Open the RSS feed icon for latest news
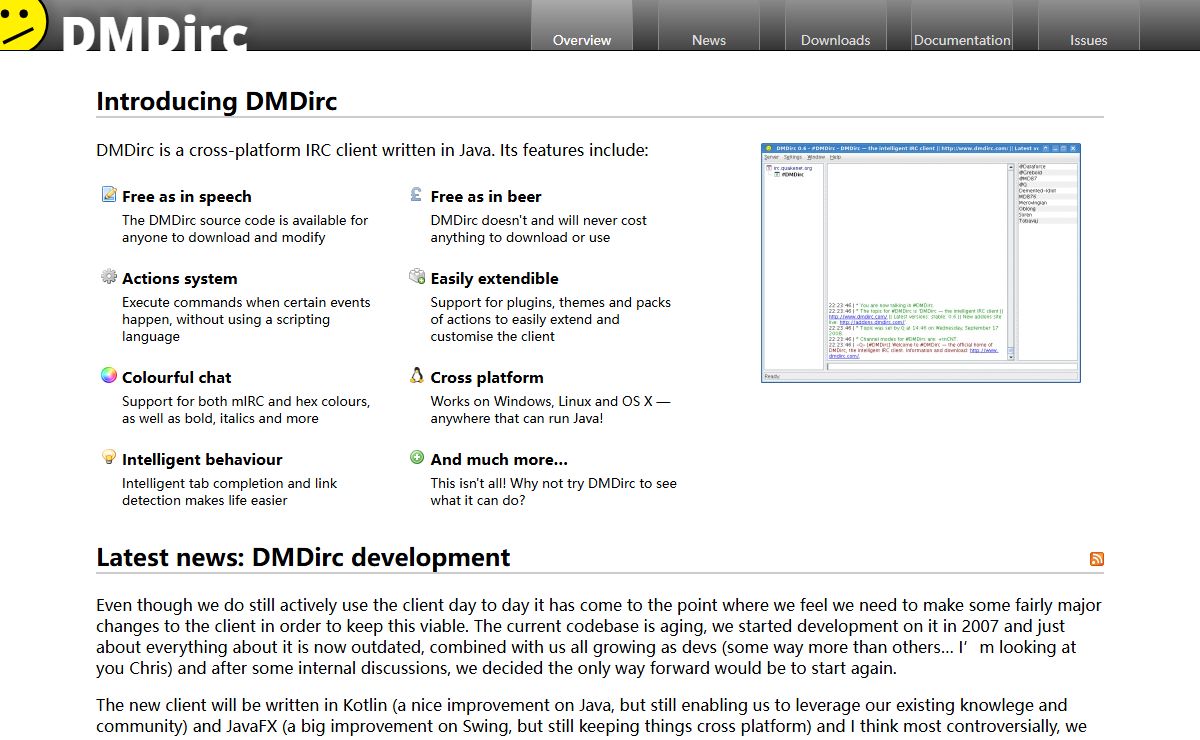The image size is (1200, 740). pos(1097,559)
